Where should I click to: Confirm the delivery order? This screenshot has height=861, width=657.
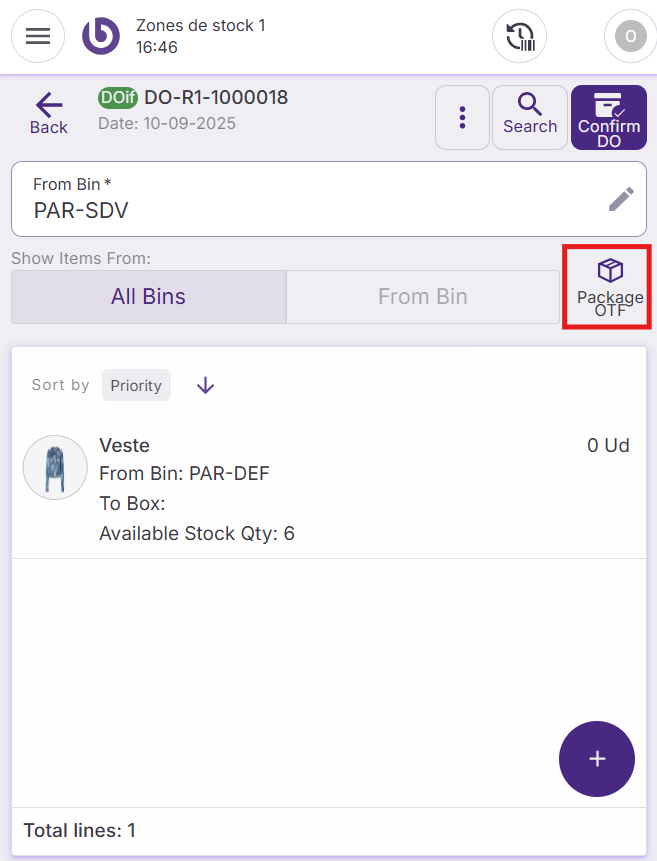608,118
